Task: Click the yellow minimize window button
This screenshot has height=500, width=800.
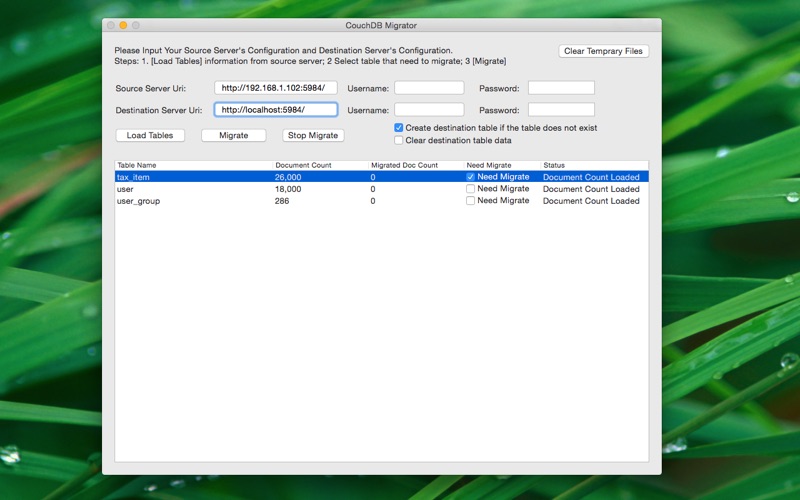Action: click(123, 25)
